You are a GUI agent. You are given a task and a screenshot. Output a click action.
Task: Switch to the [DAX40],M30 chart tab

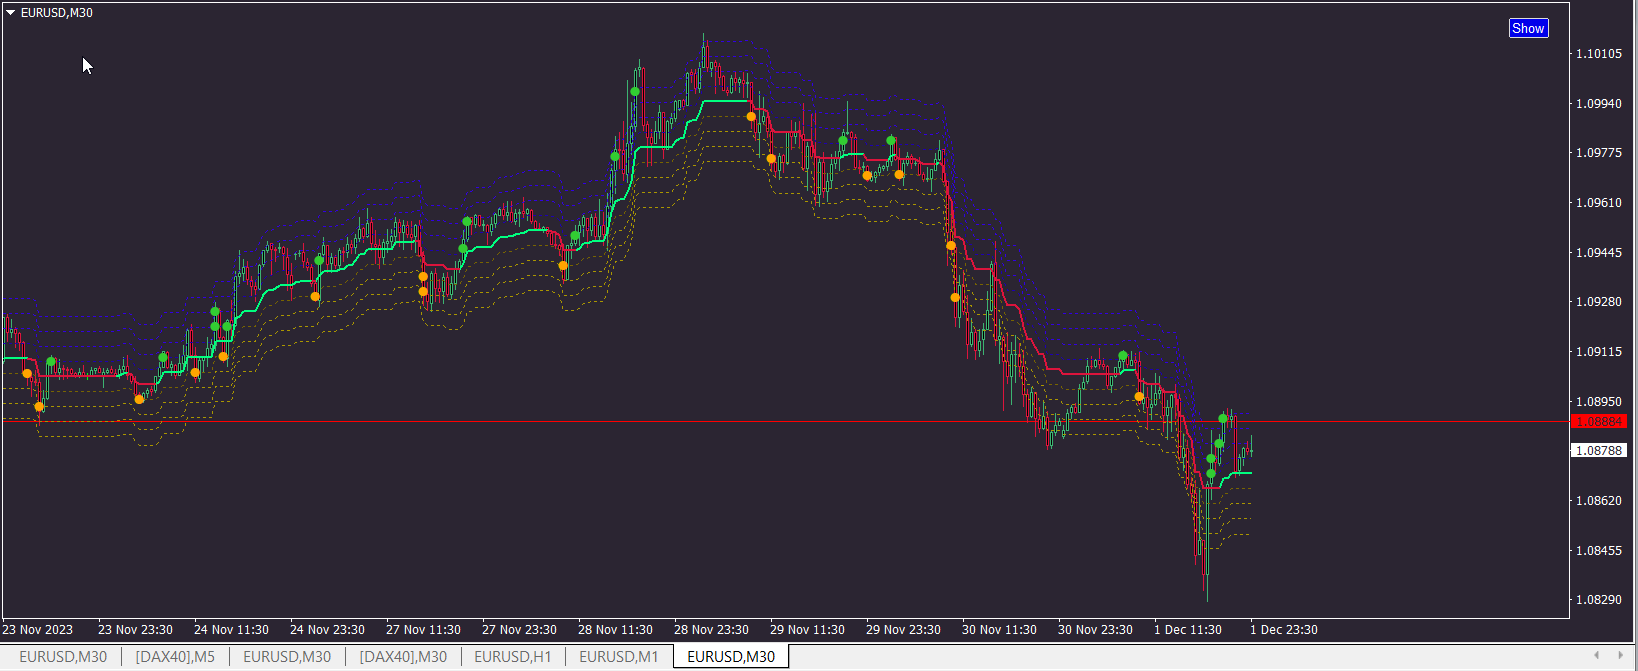click(403, 657)
